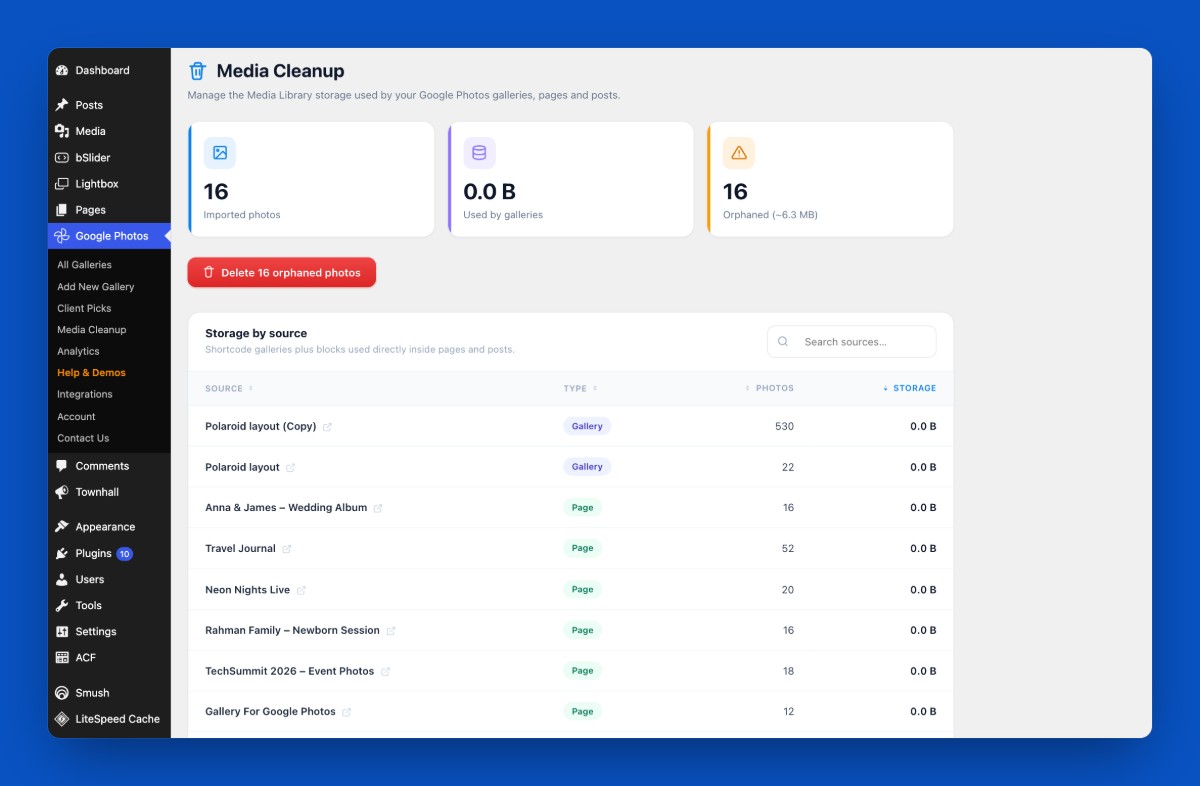Go to Add New Gallery

click(x=95, y=287)
